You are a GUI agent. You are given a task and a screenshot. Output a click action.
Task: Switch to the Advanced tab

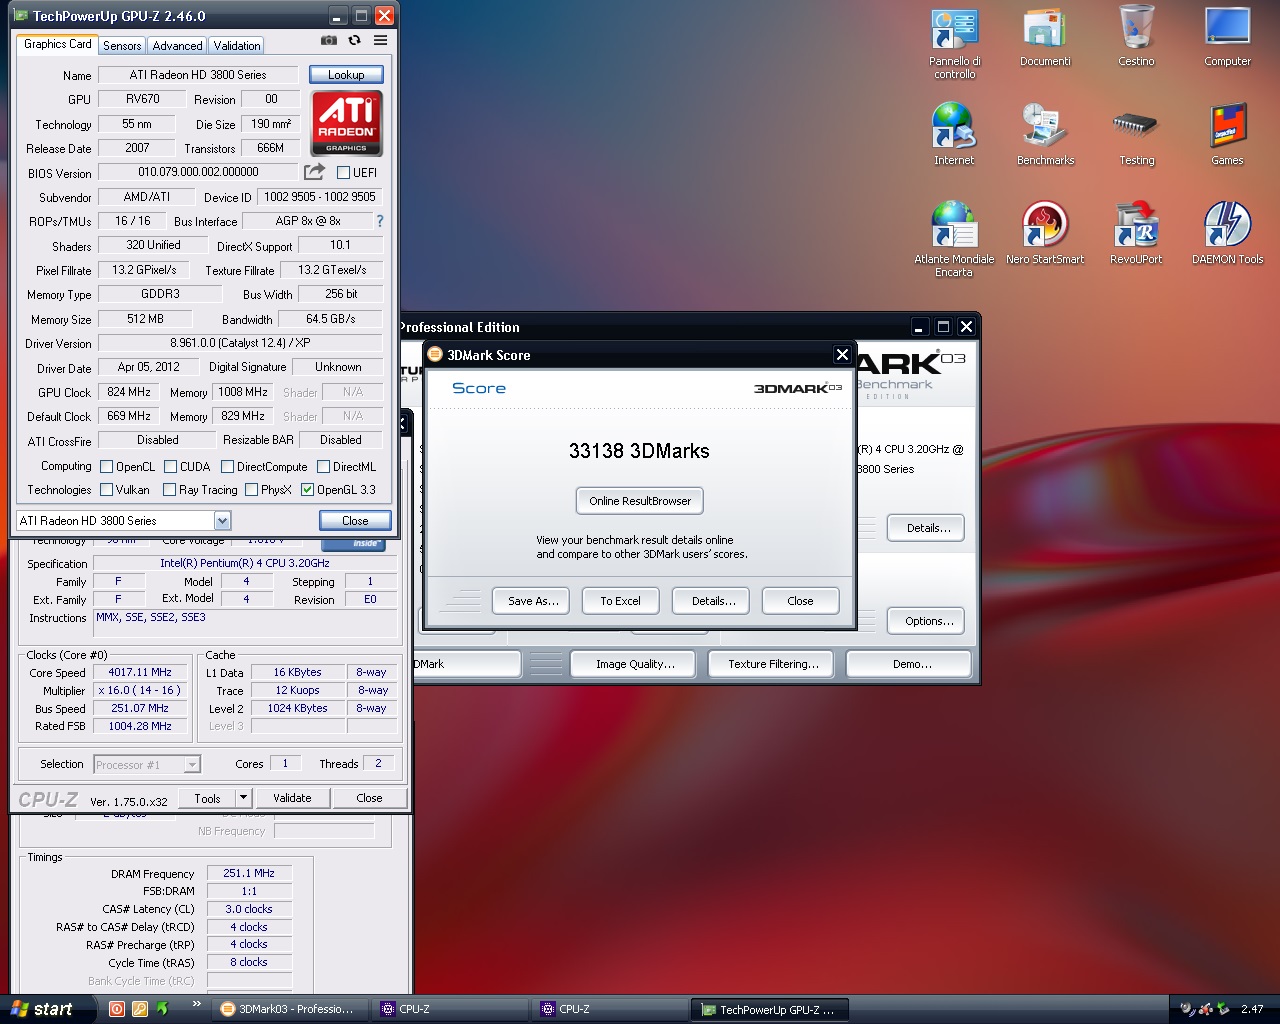point(177,46)
